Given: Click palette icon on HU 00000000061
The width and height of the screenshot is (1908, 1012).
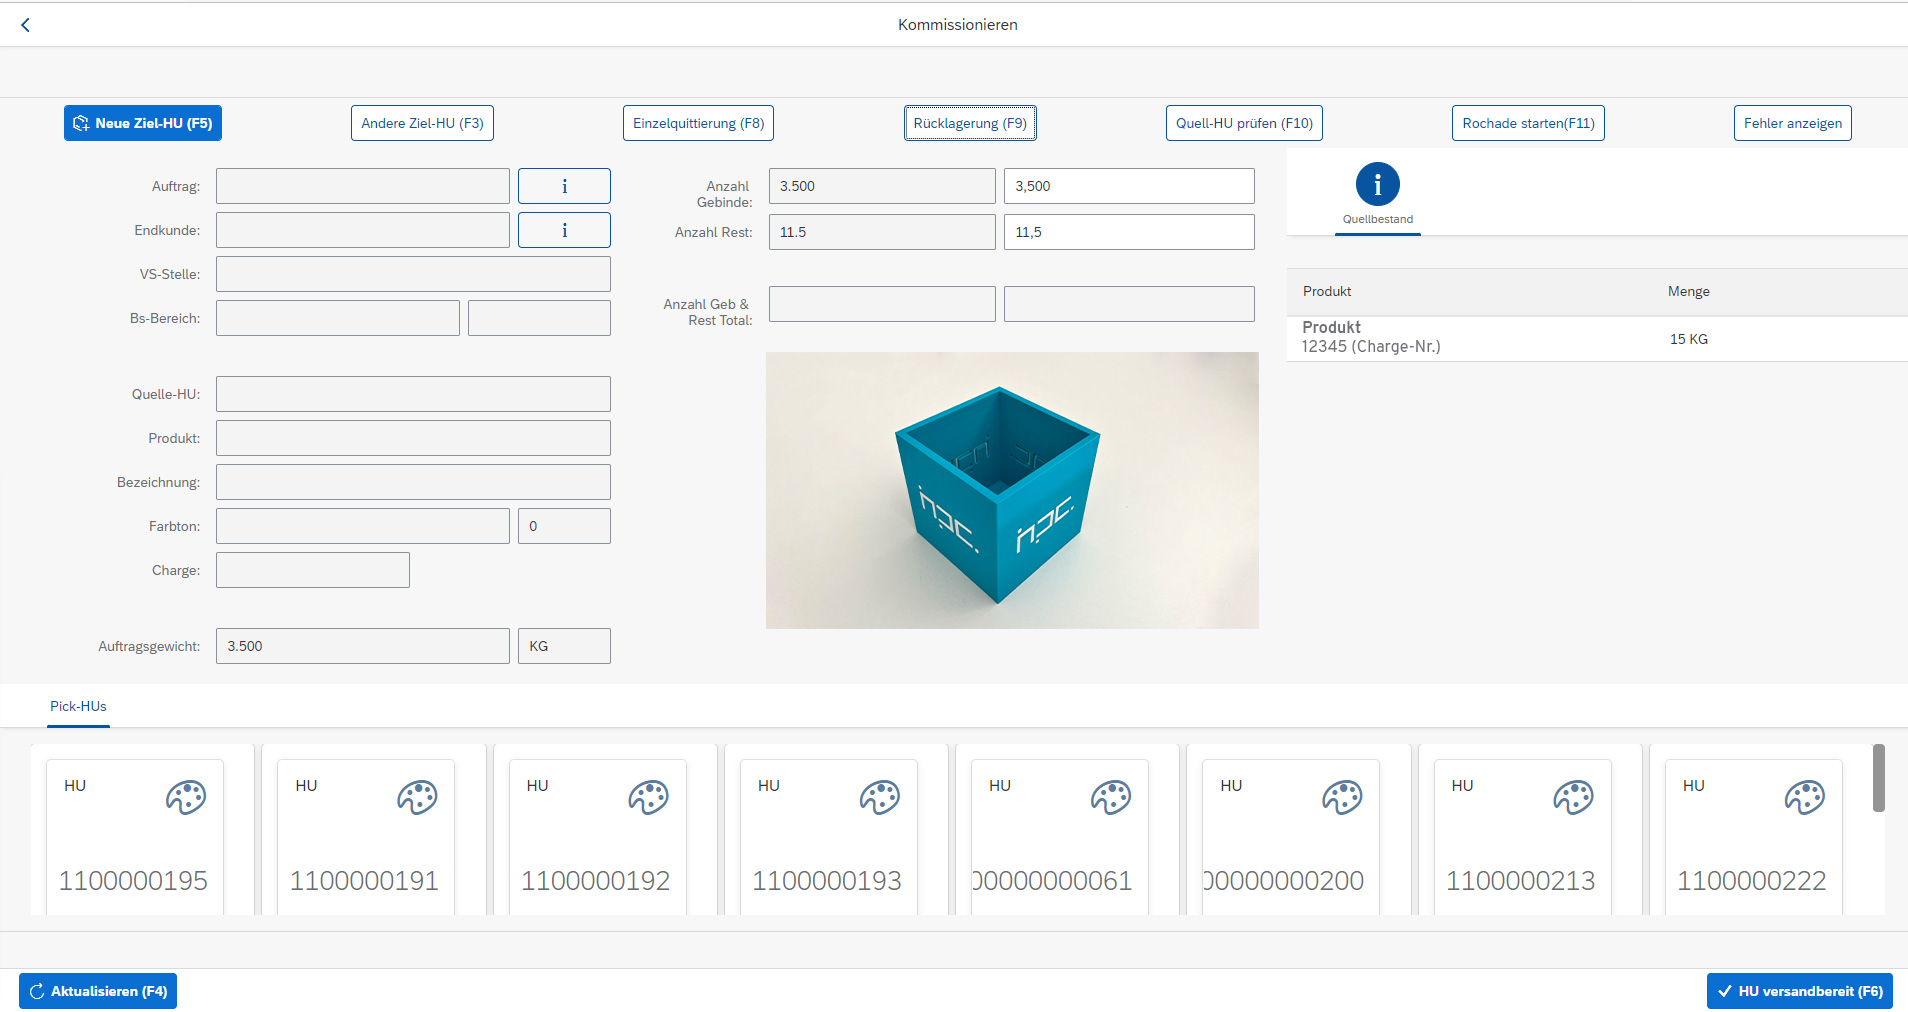Looking at the screenshot, I should 1111,797.
